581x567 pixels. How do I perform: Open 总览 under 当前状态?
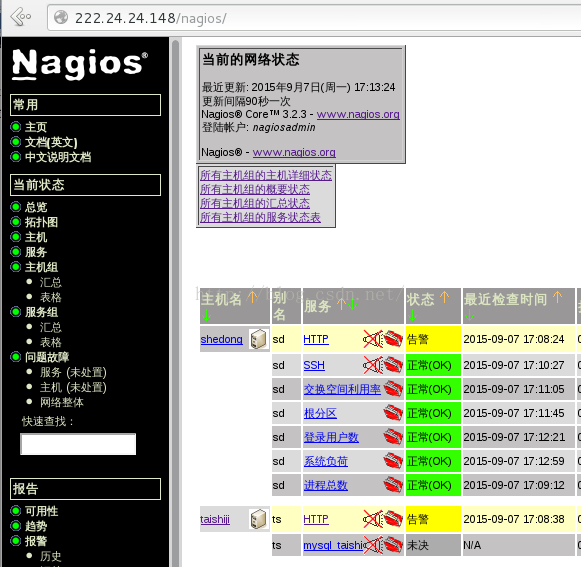click(x=36, y=207)
